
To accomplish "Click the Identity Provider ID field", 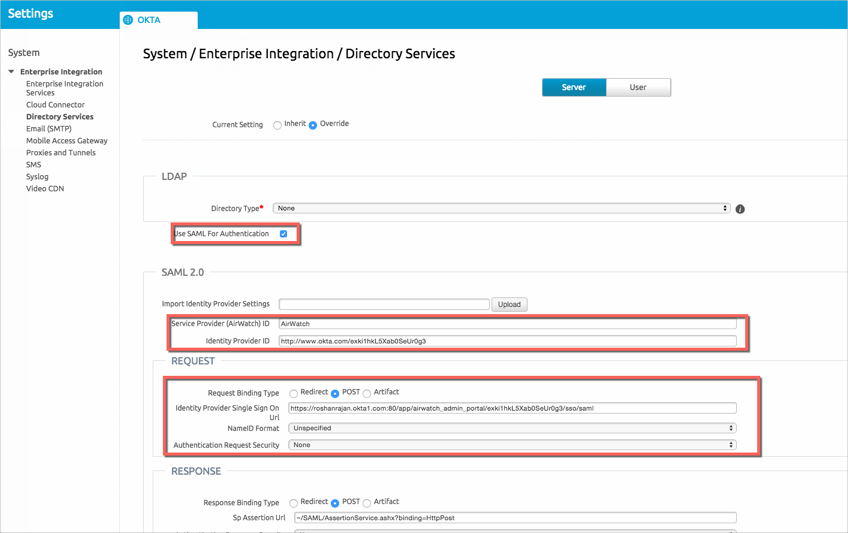I will (x=507, y=341).
